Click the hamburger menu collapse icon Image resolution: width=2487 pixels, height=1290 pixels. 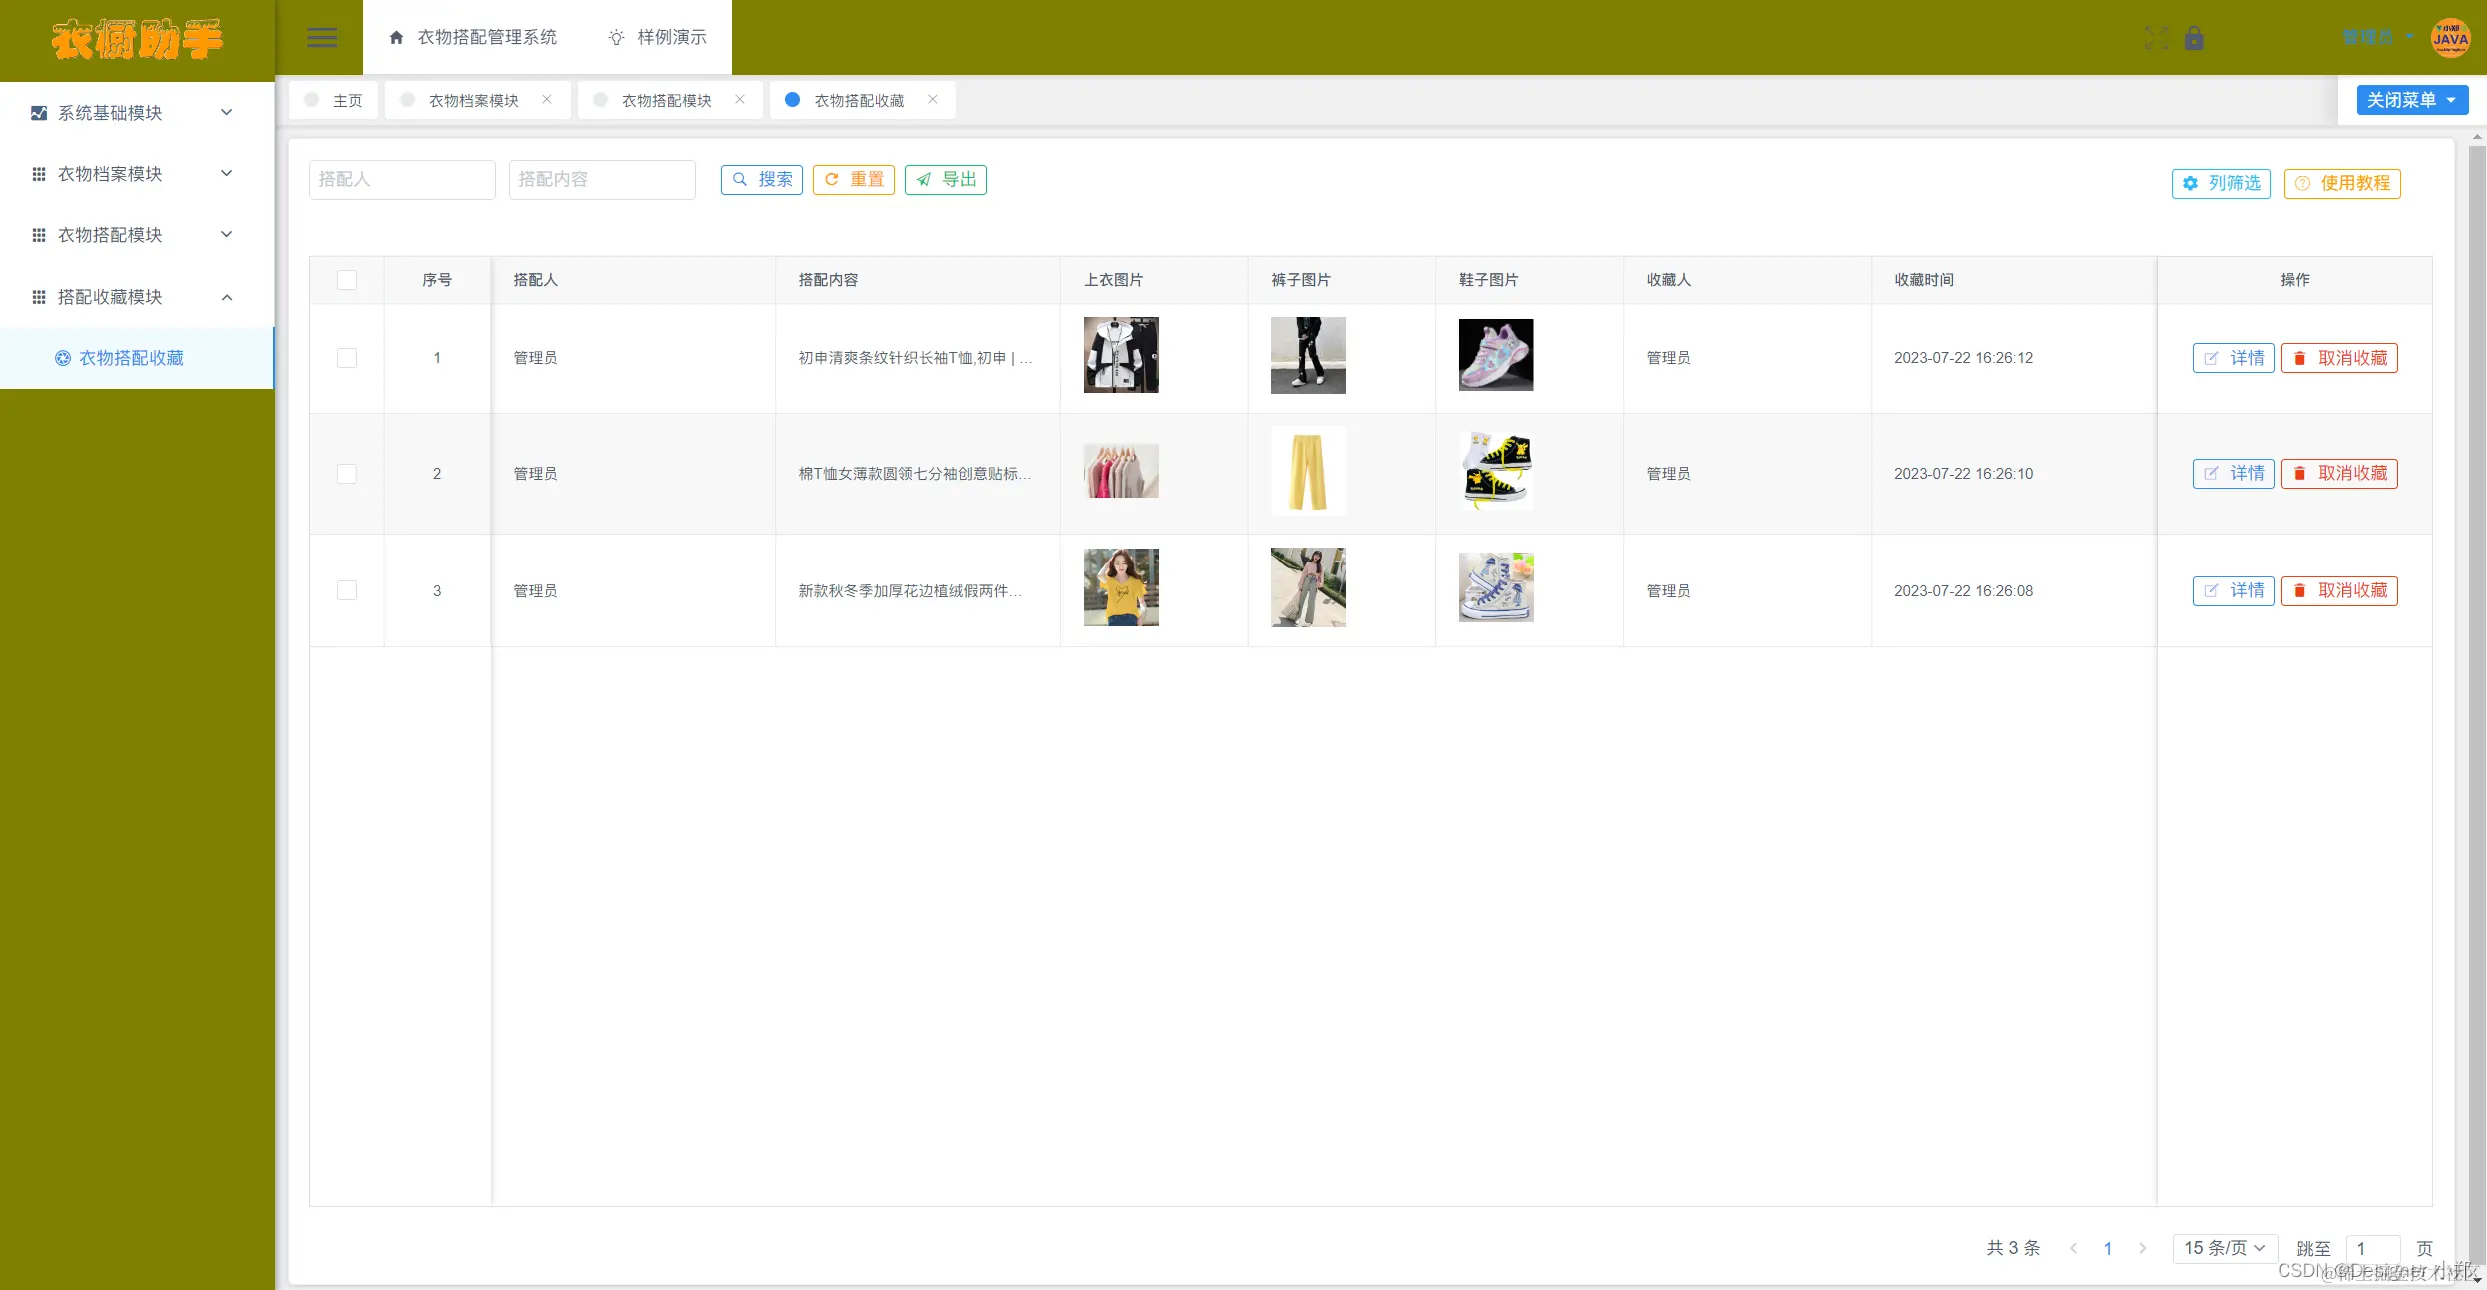click(x=321, y=38)
